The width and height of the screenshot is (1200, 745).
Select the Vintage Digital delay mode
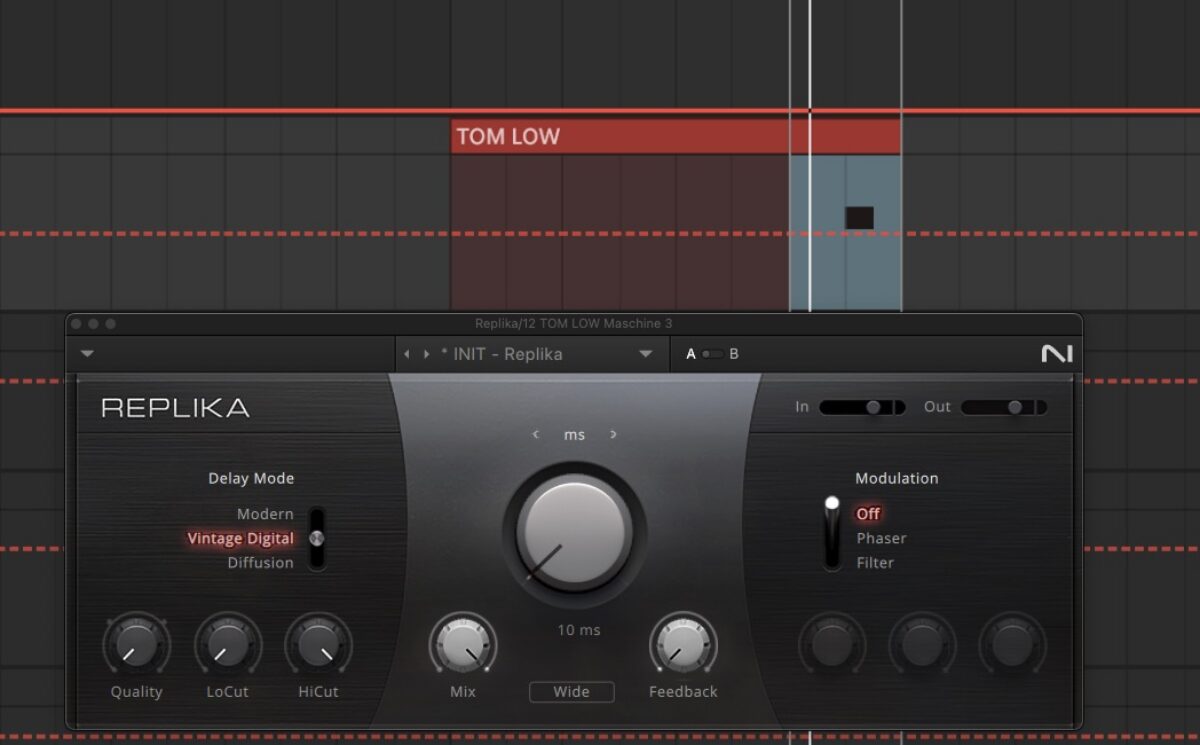pos(241,538)
